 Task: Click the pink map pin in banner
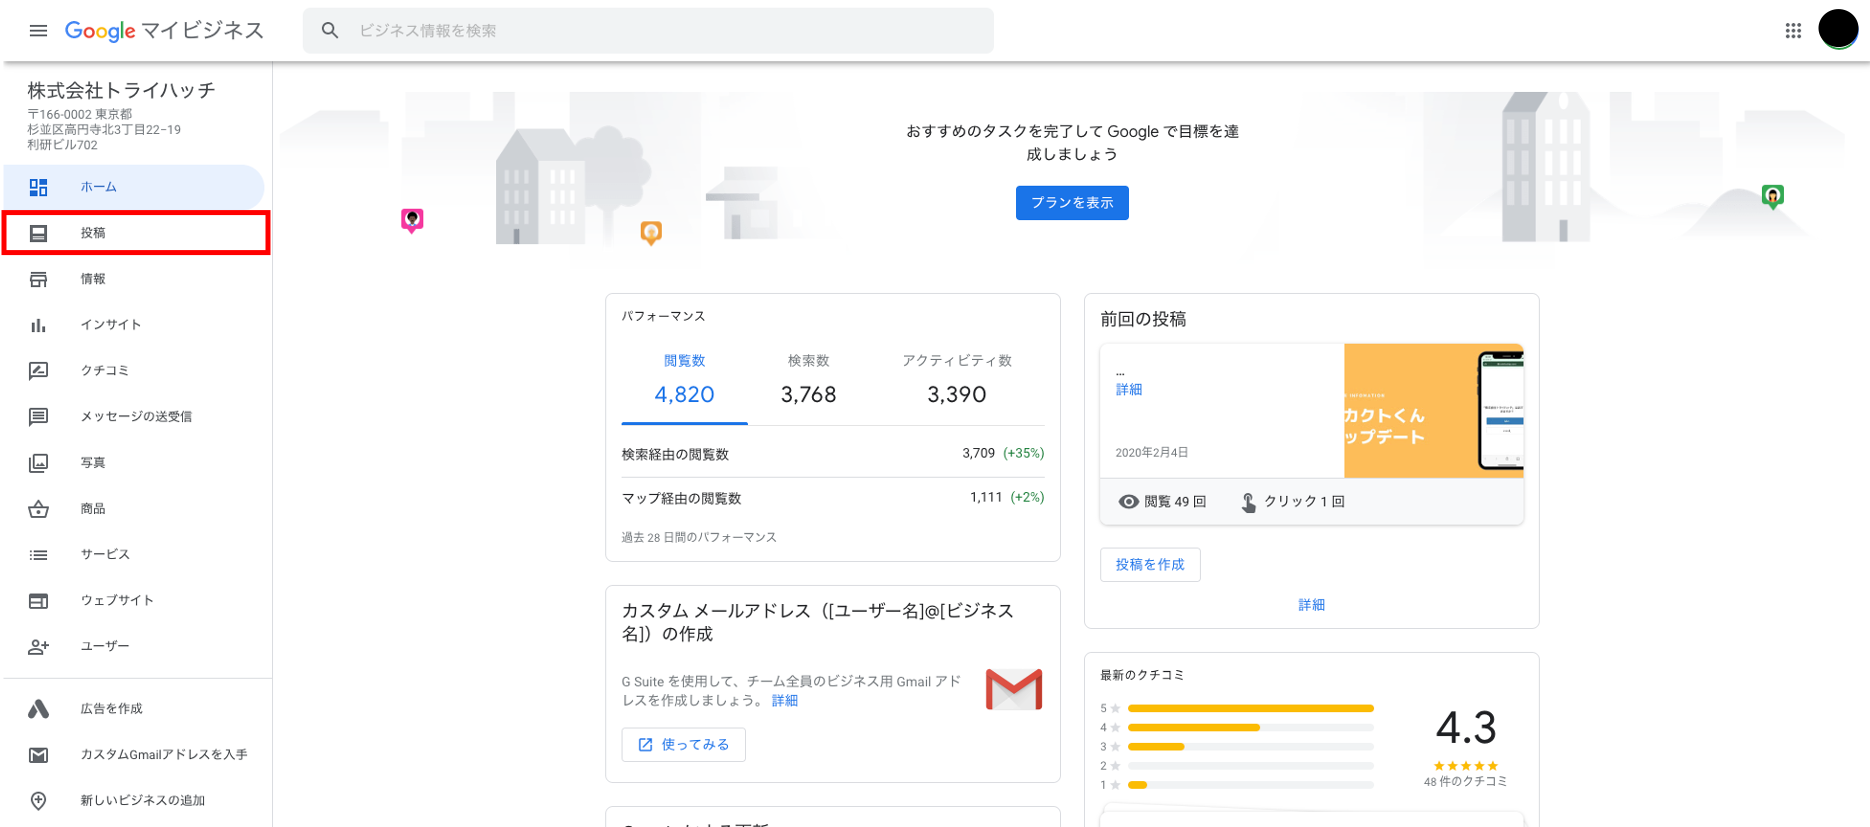click(x=412, y=220)
